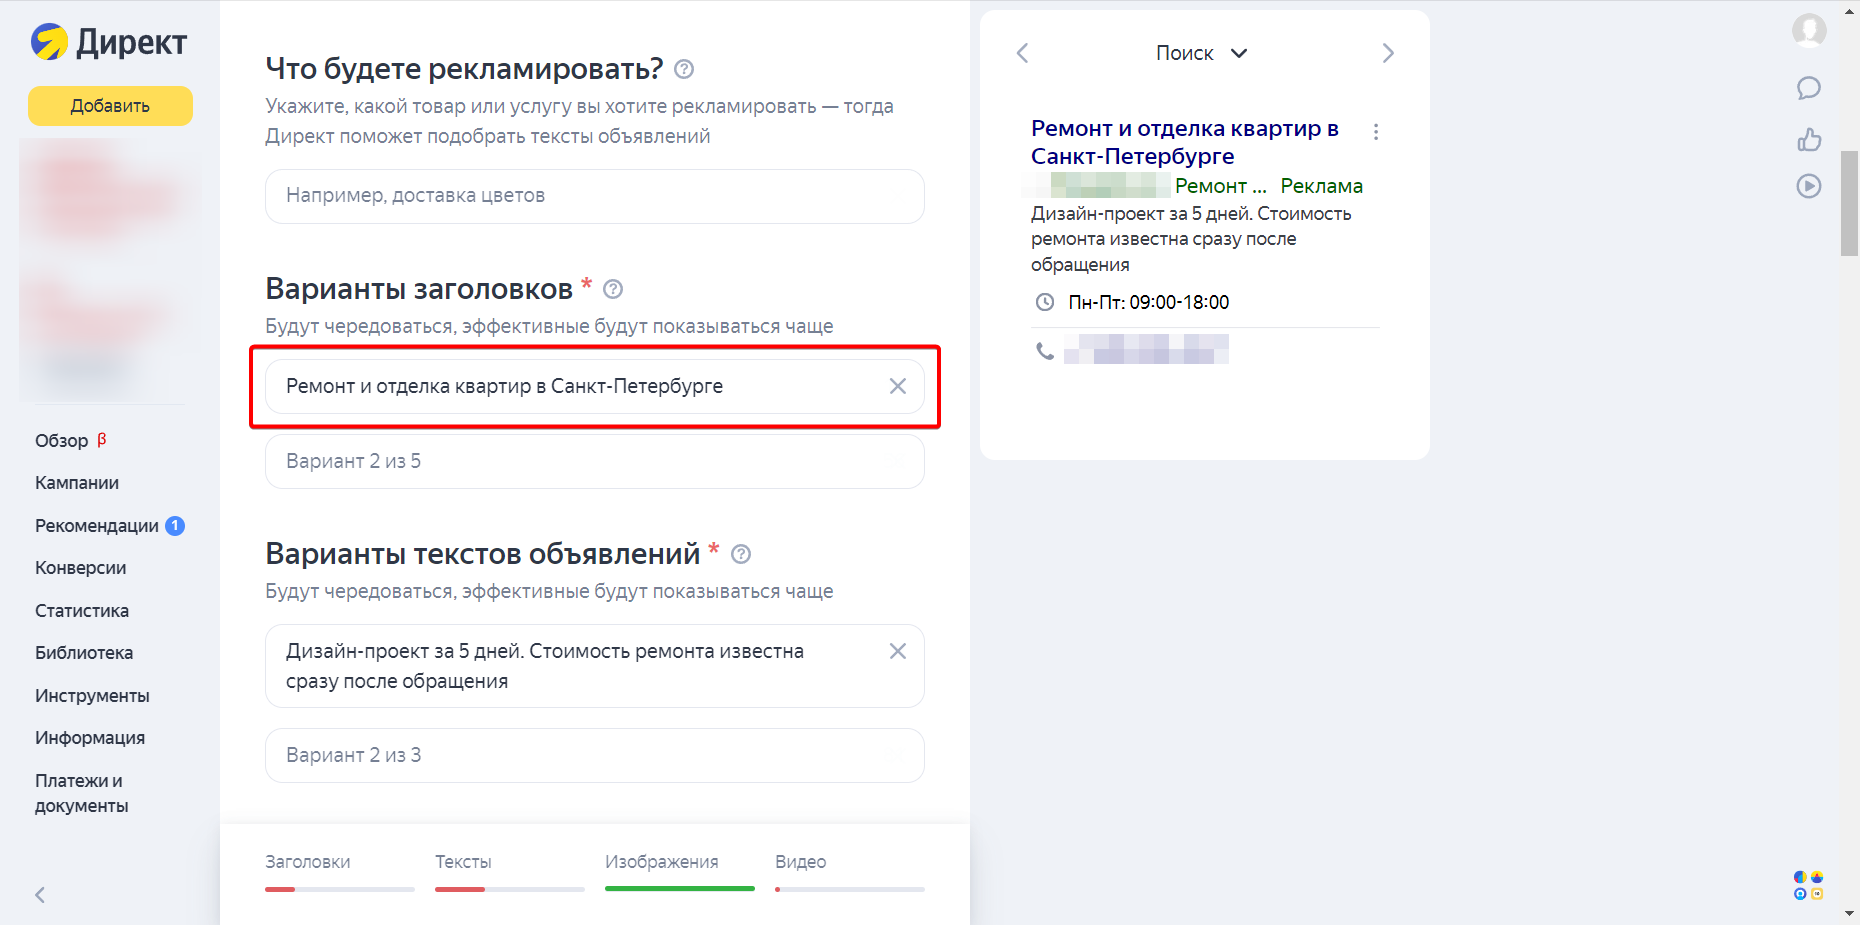Open help tooltip next to "Что будете рекламировать?"
Screen dimensions: 1860x925
coord(684,69)
